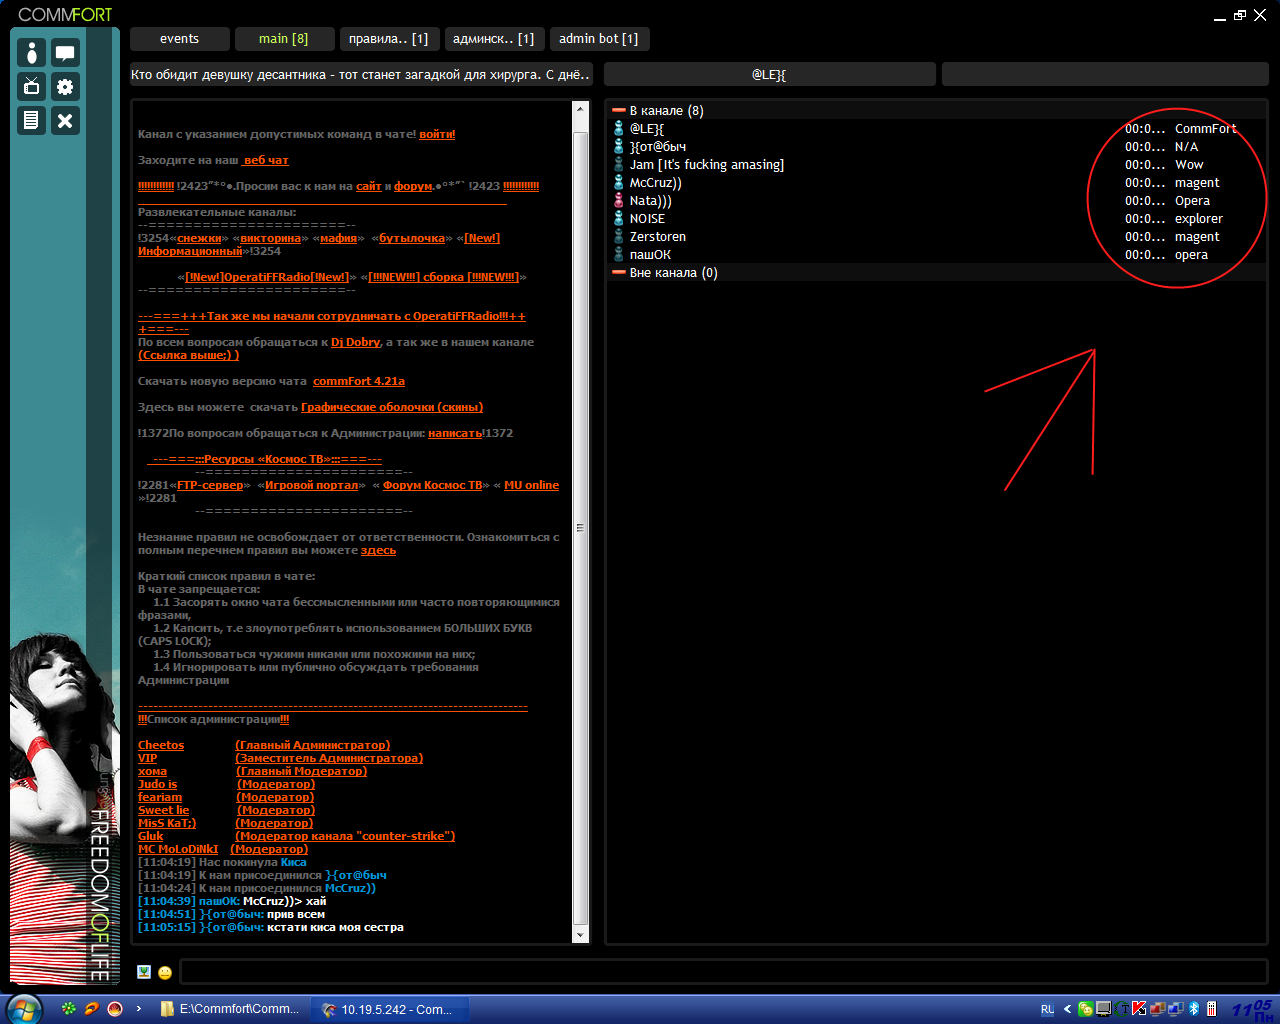Click the document page icon in sidebar
The height and width of the screenshot is (1024, 1280).
click(32, 121)
